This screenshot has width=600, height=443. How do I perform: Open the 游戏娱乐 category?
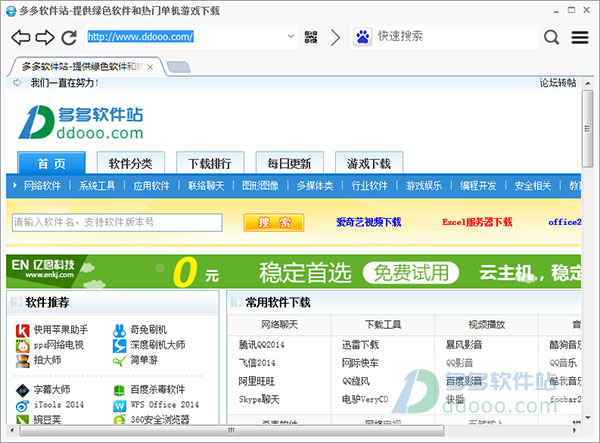[x=424, y=186]
